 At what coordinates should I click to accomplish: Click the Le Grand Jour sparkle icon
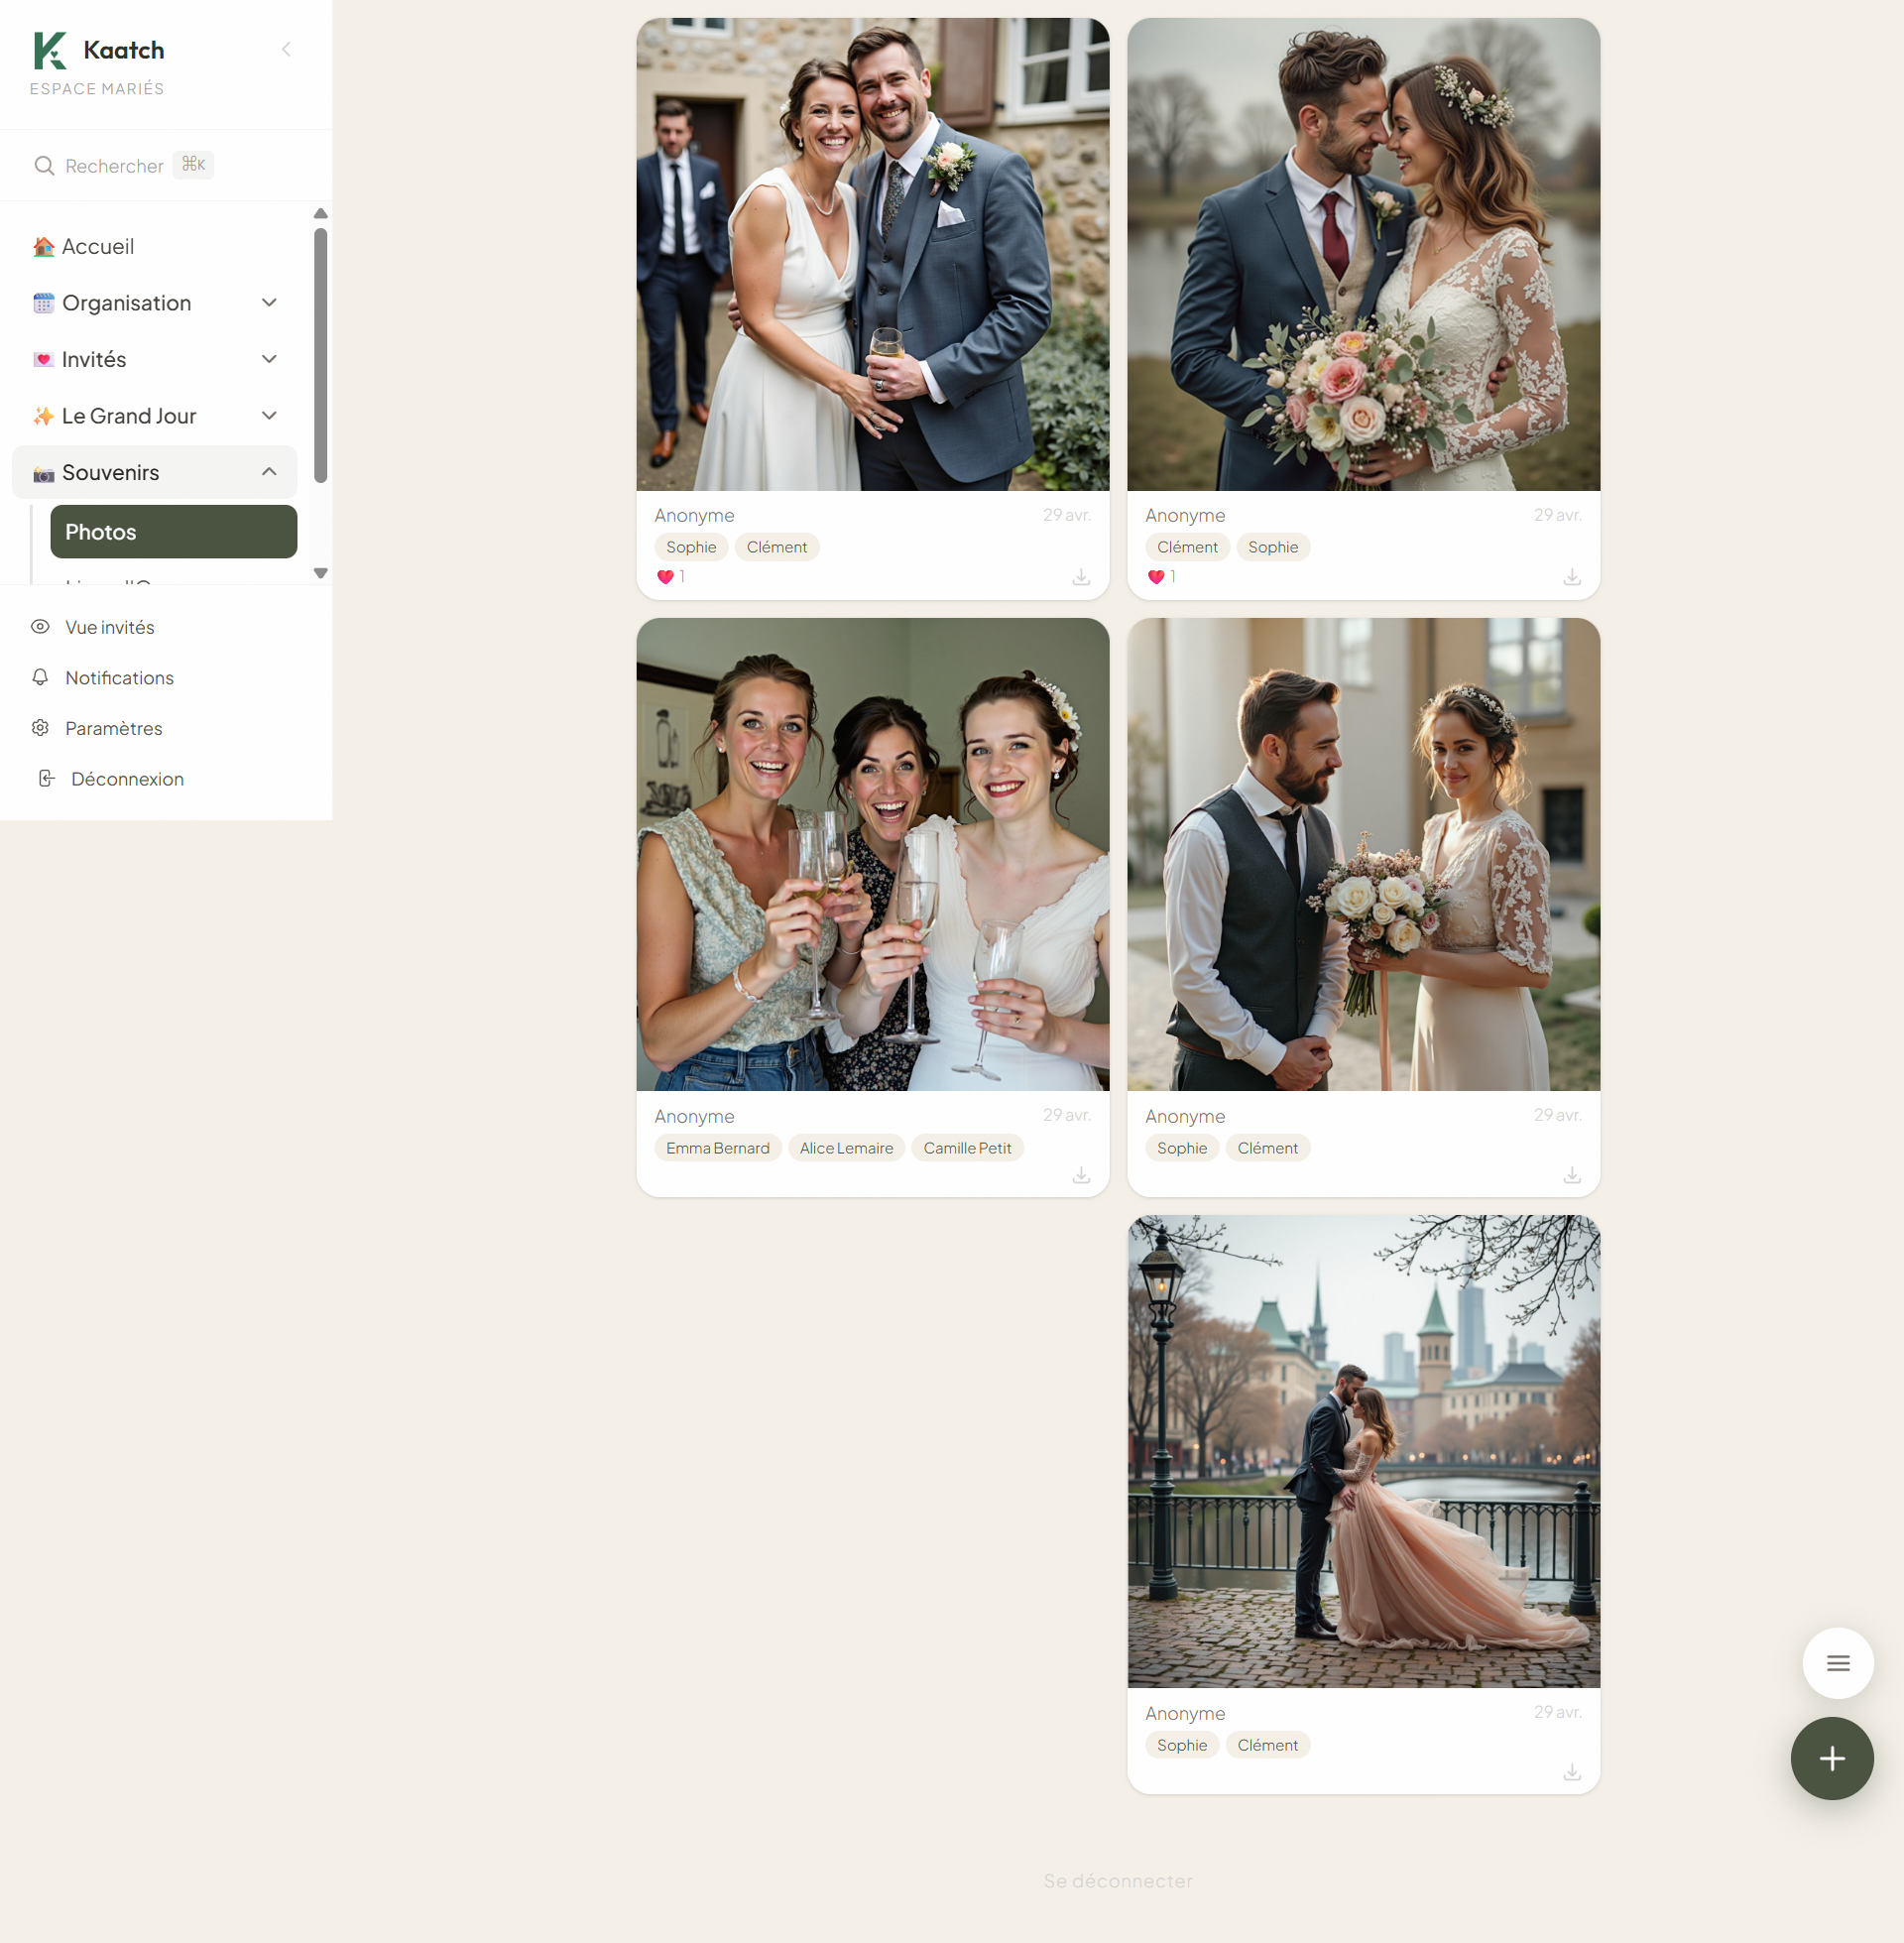click(x=43, y=416)
